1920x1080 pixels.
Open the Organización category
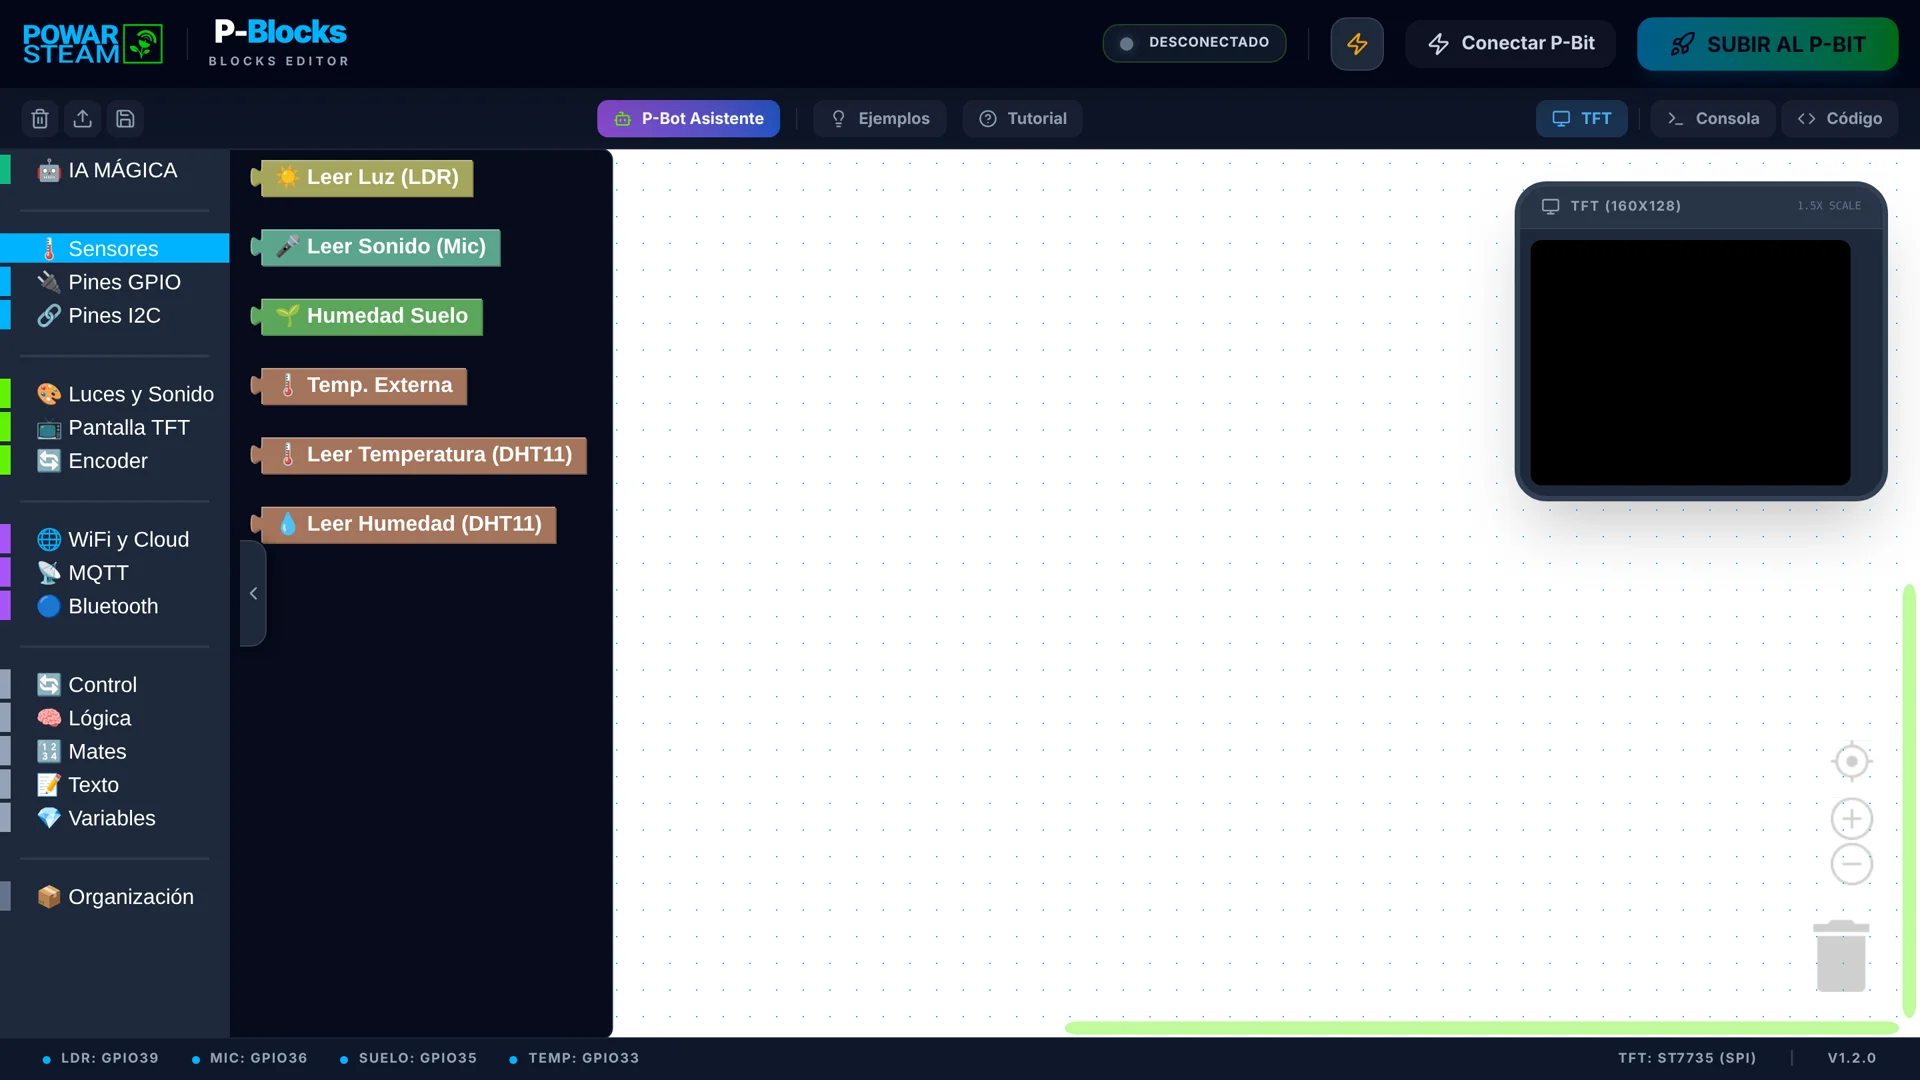pos(115,897)
